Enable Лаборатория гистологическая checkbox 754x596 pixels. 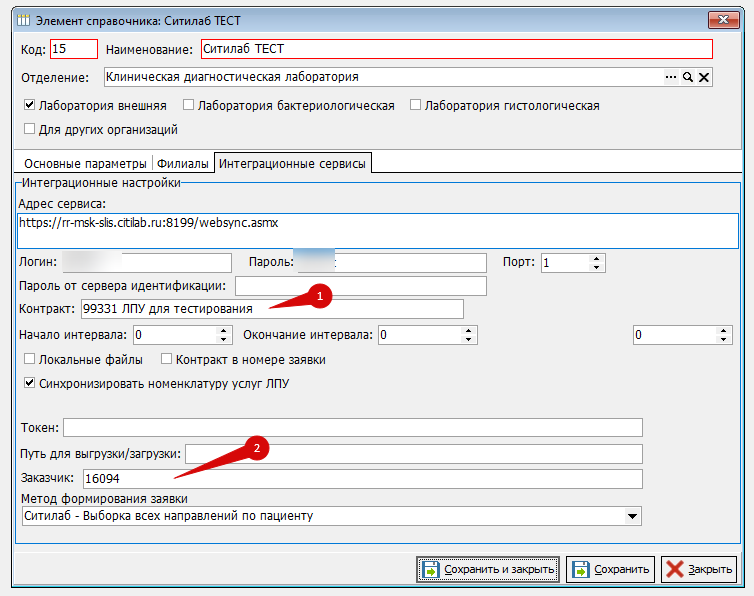click(416, 105)
